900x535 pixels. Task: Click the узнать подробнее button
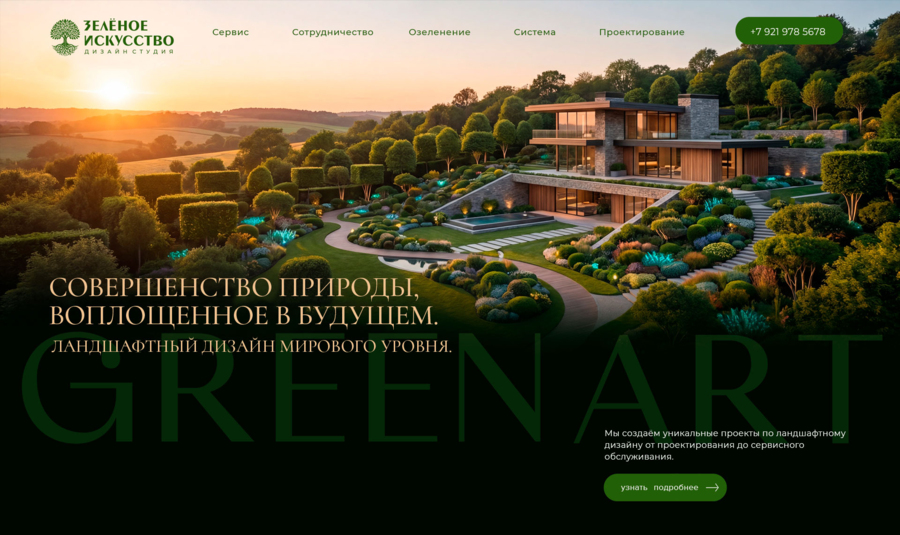(665, 487)
